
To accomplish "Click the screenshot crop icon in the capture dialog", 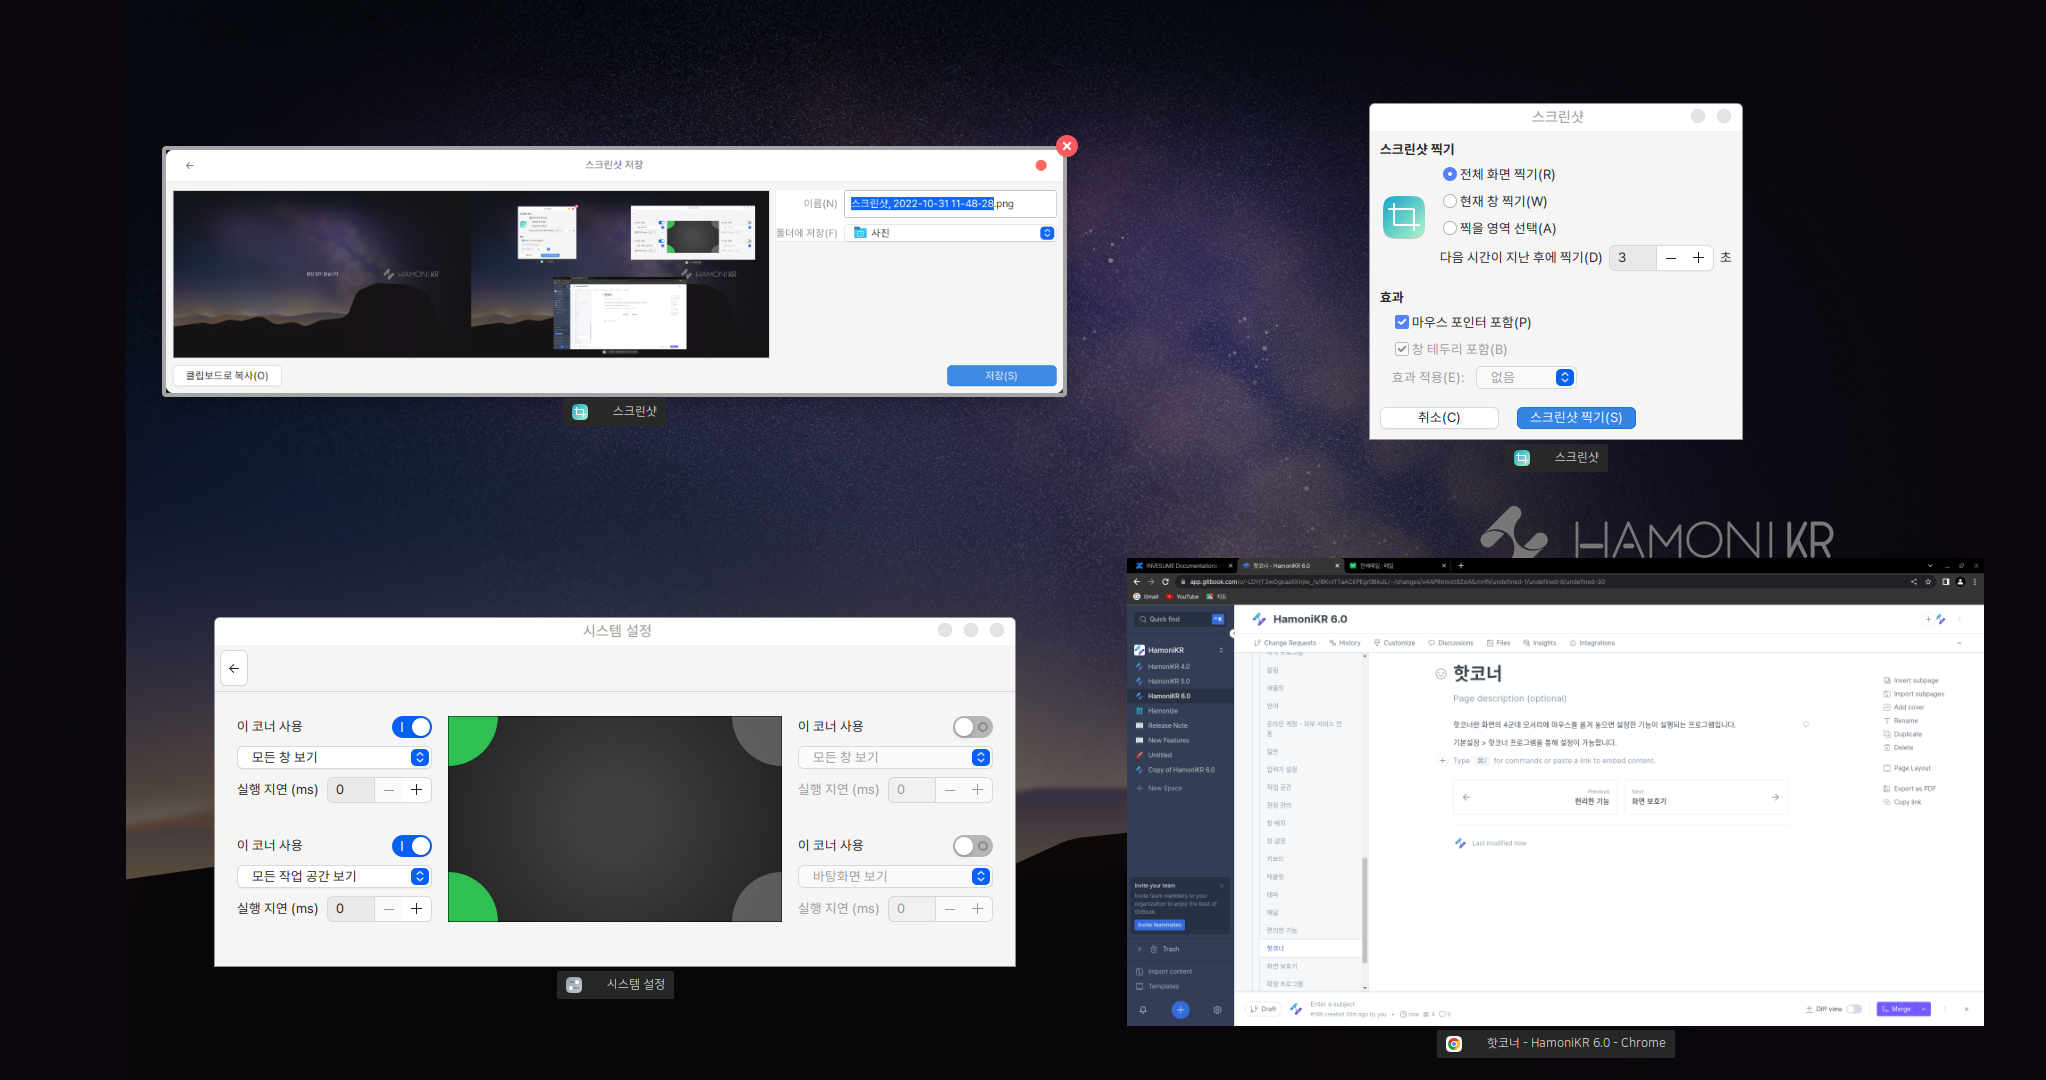I will tap(1403, 217).
